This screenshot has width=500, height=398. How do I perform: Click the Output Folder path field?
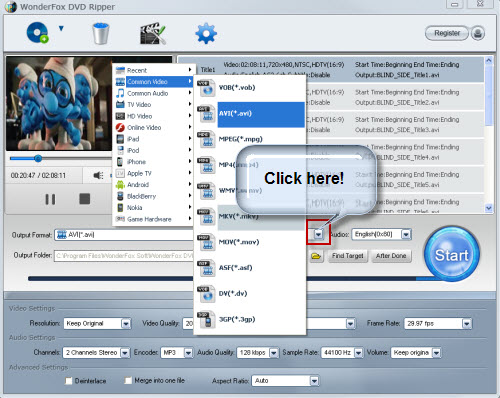pos(124,256)
